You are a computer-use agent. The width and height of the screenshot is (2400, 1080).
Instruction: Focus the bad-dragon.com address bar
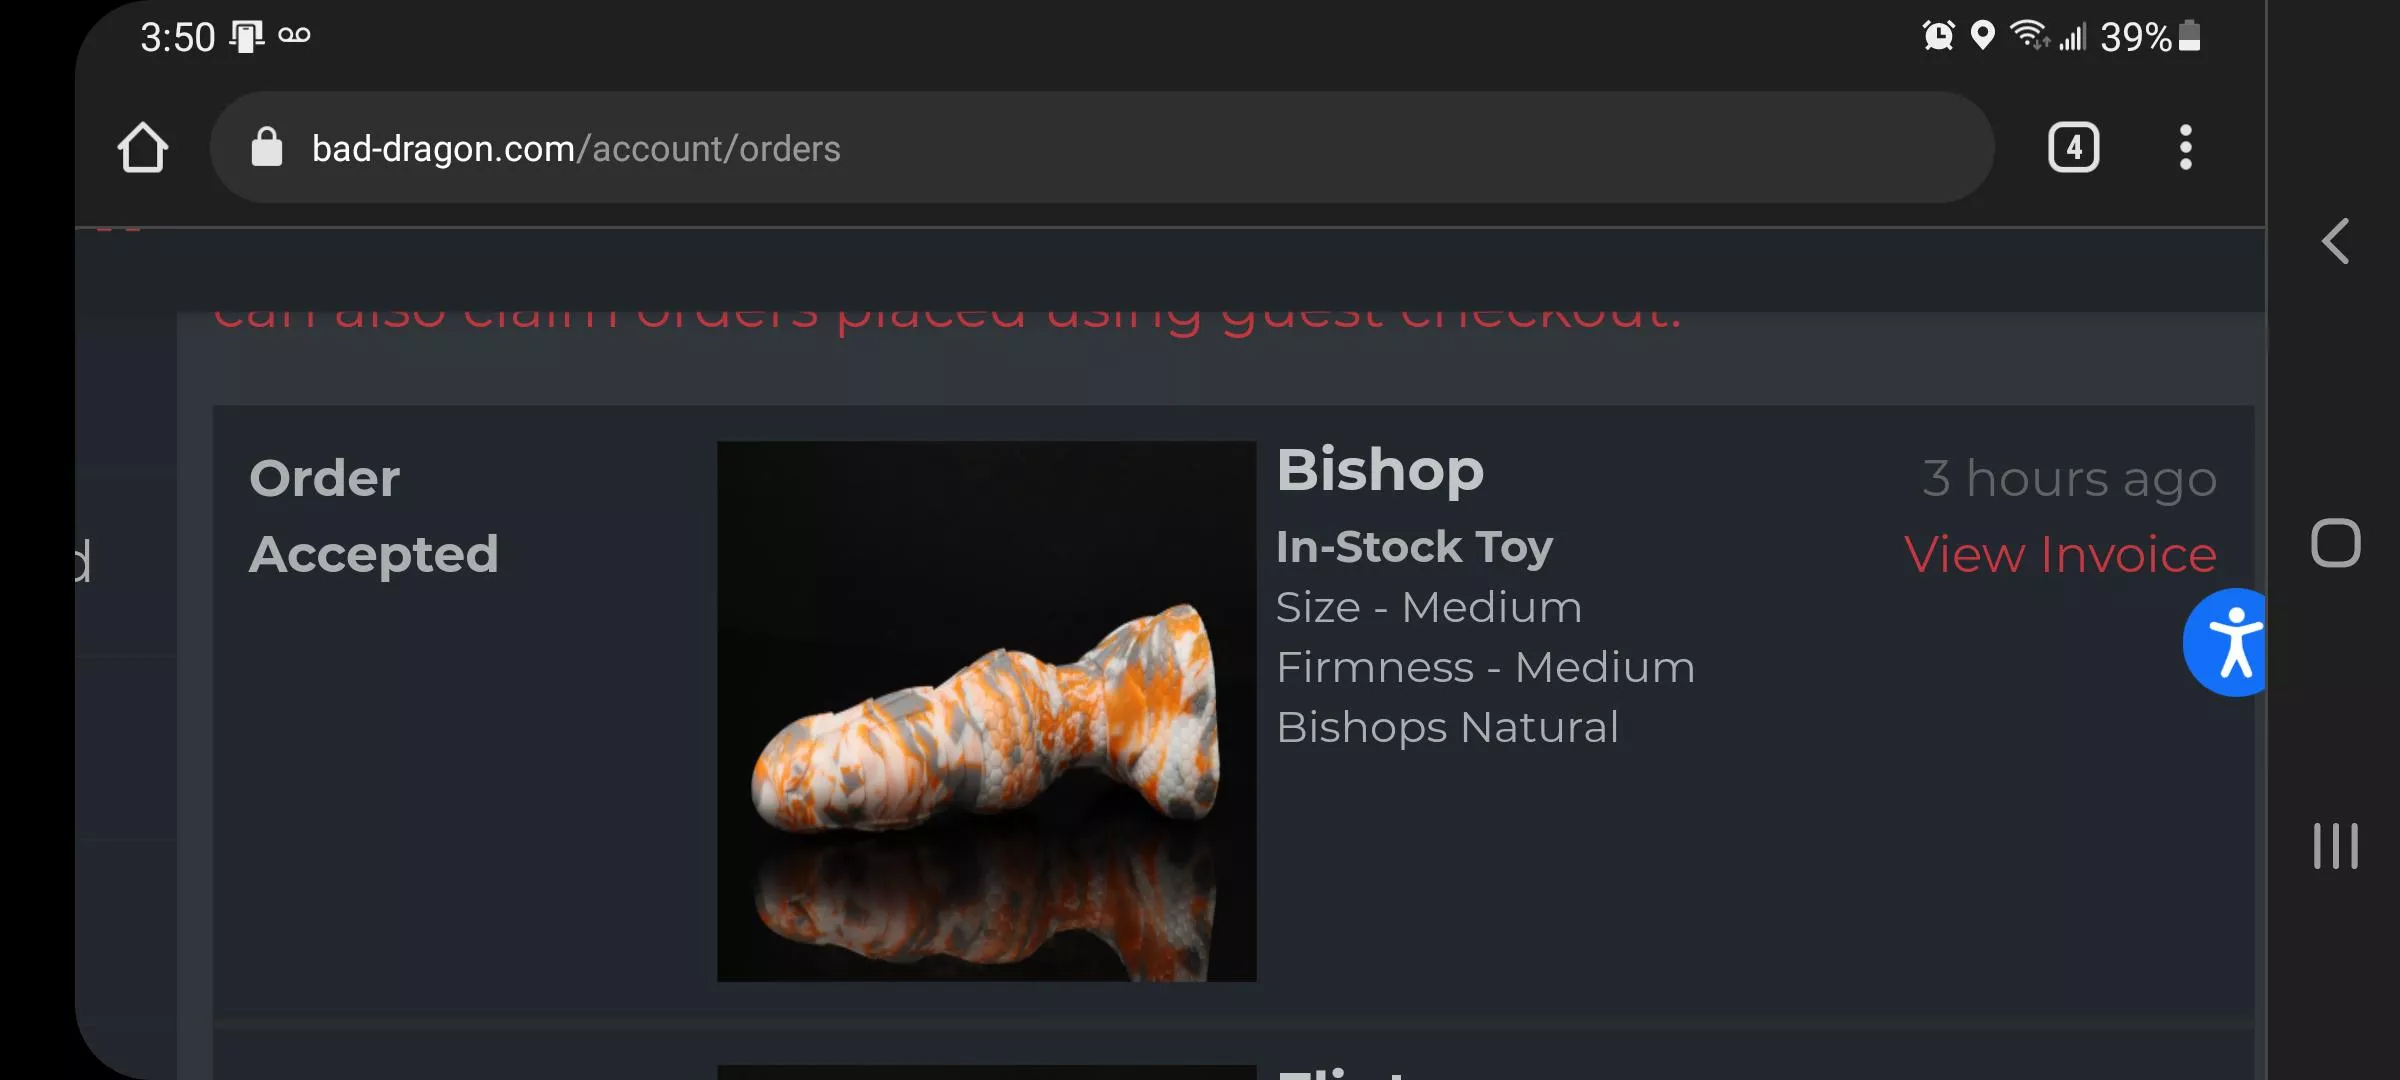coord(1101,148)
